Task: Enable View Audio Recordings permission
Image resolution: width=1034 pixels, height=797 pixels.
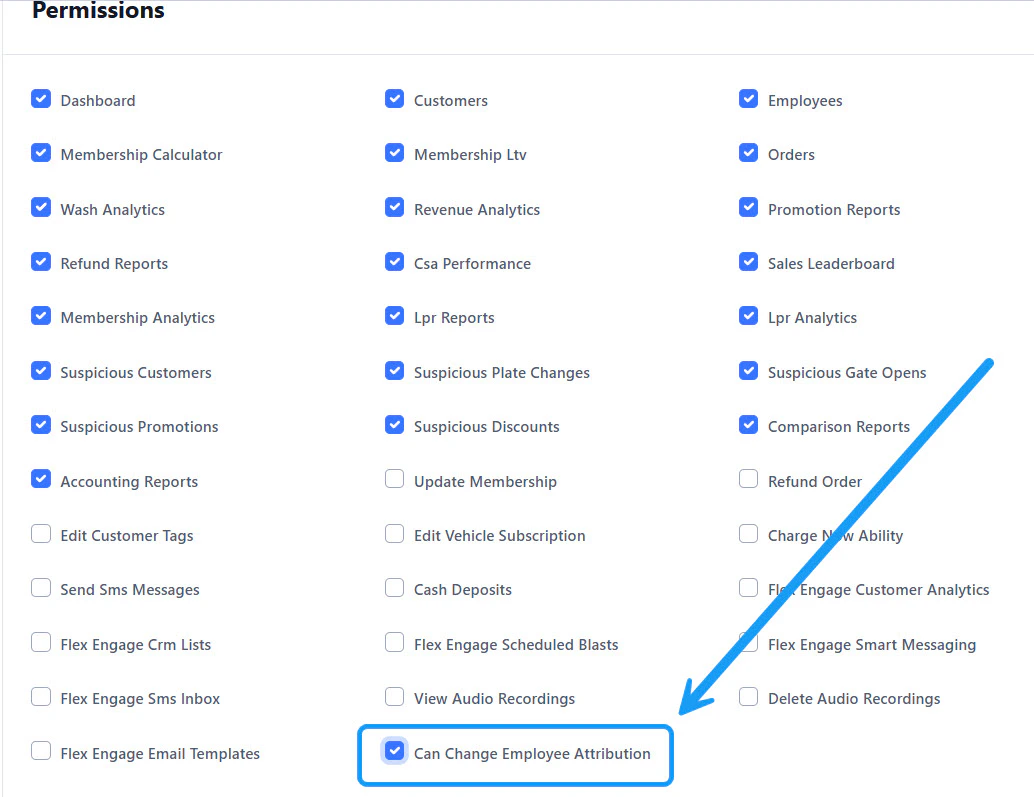Action: (394, 697)
